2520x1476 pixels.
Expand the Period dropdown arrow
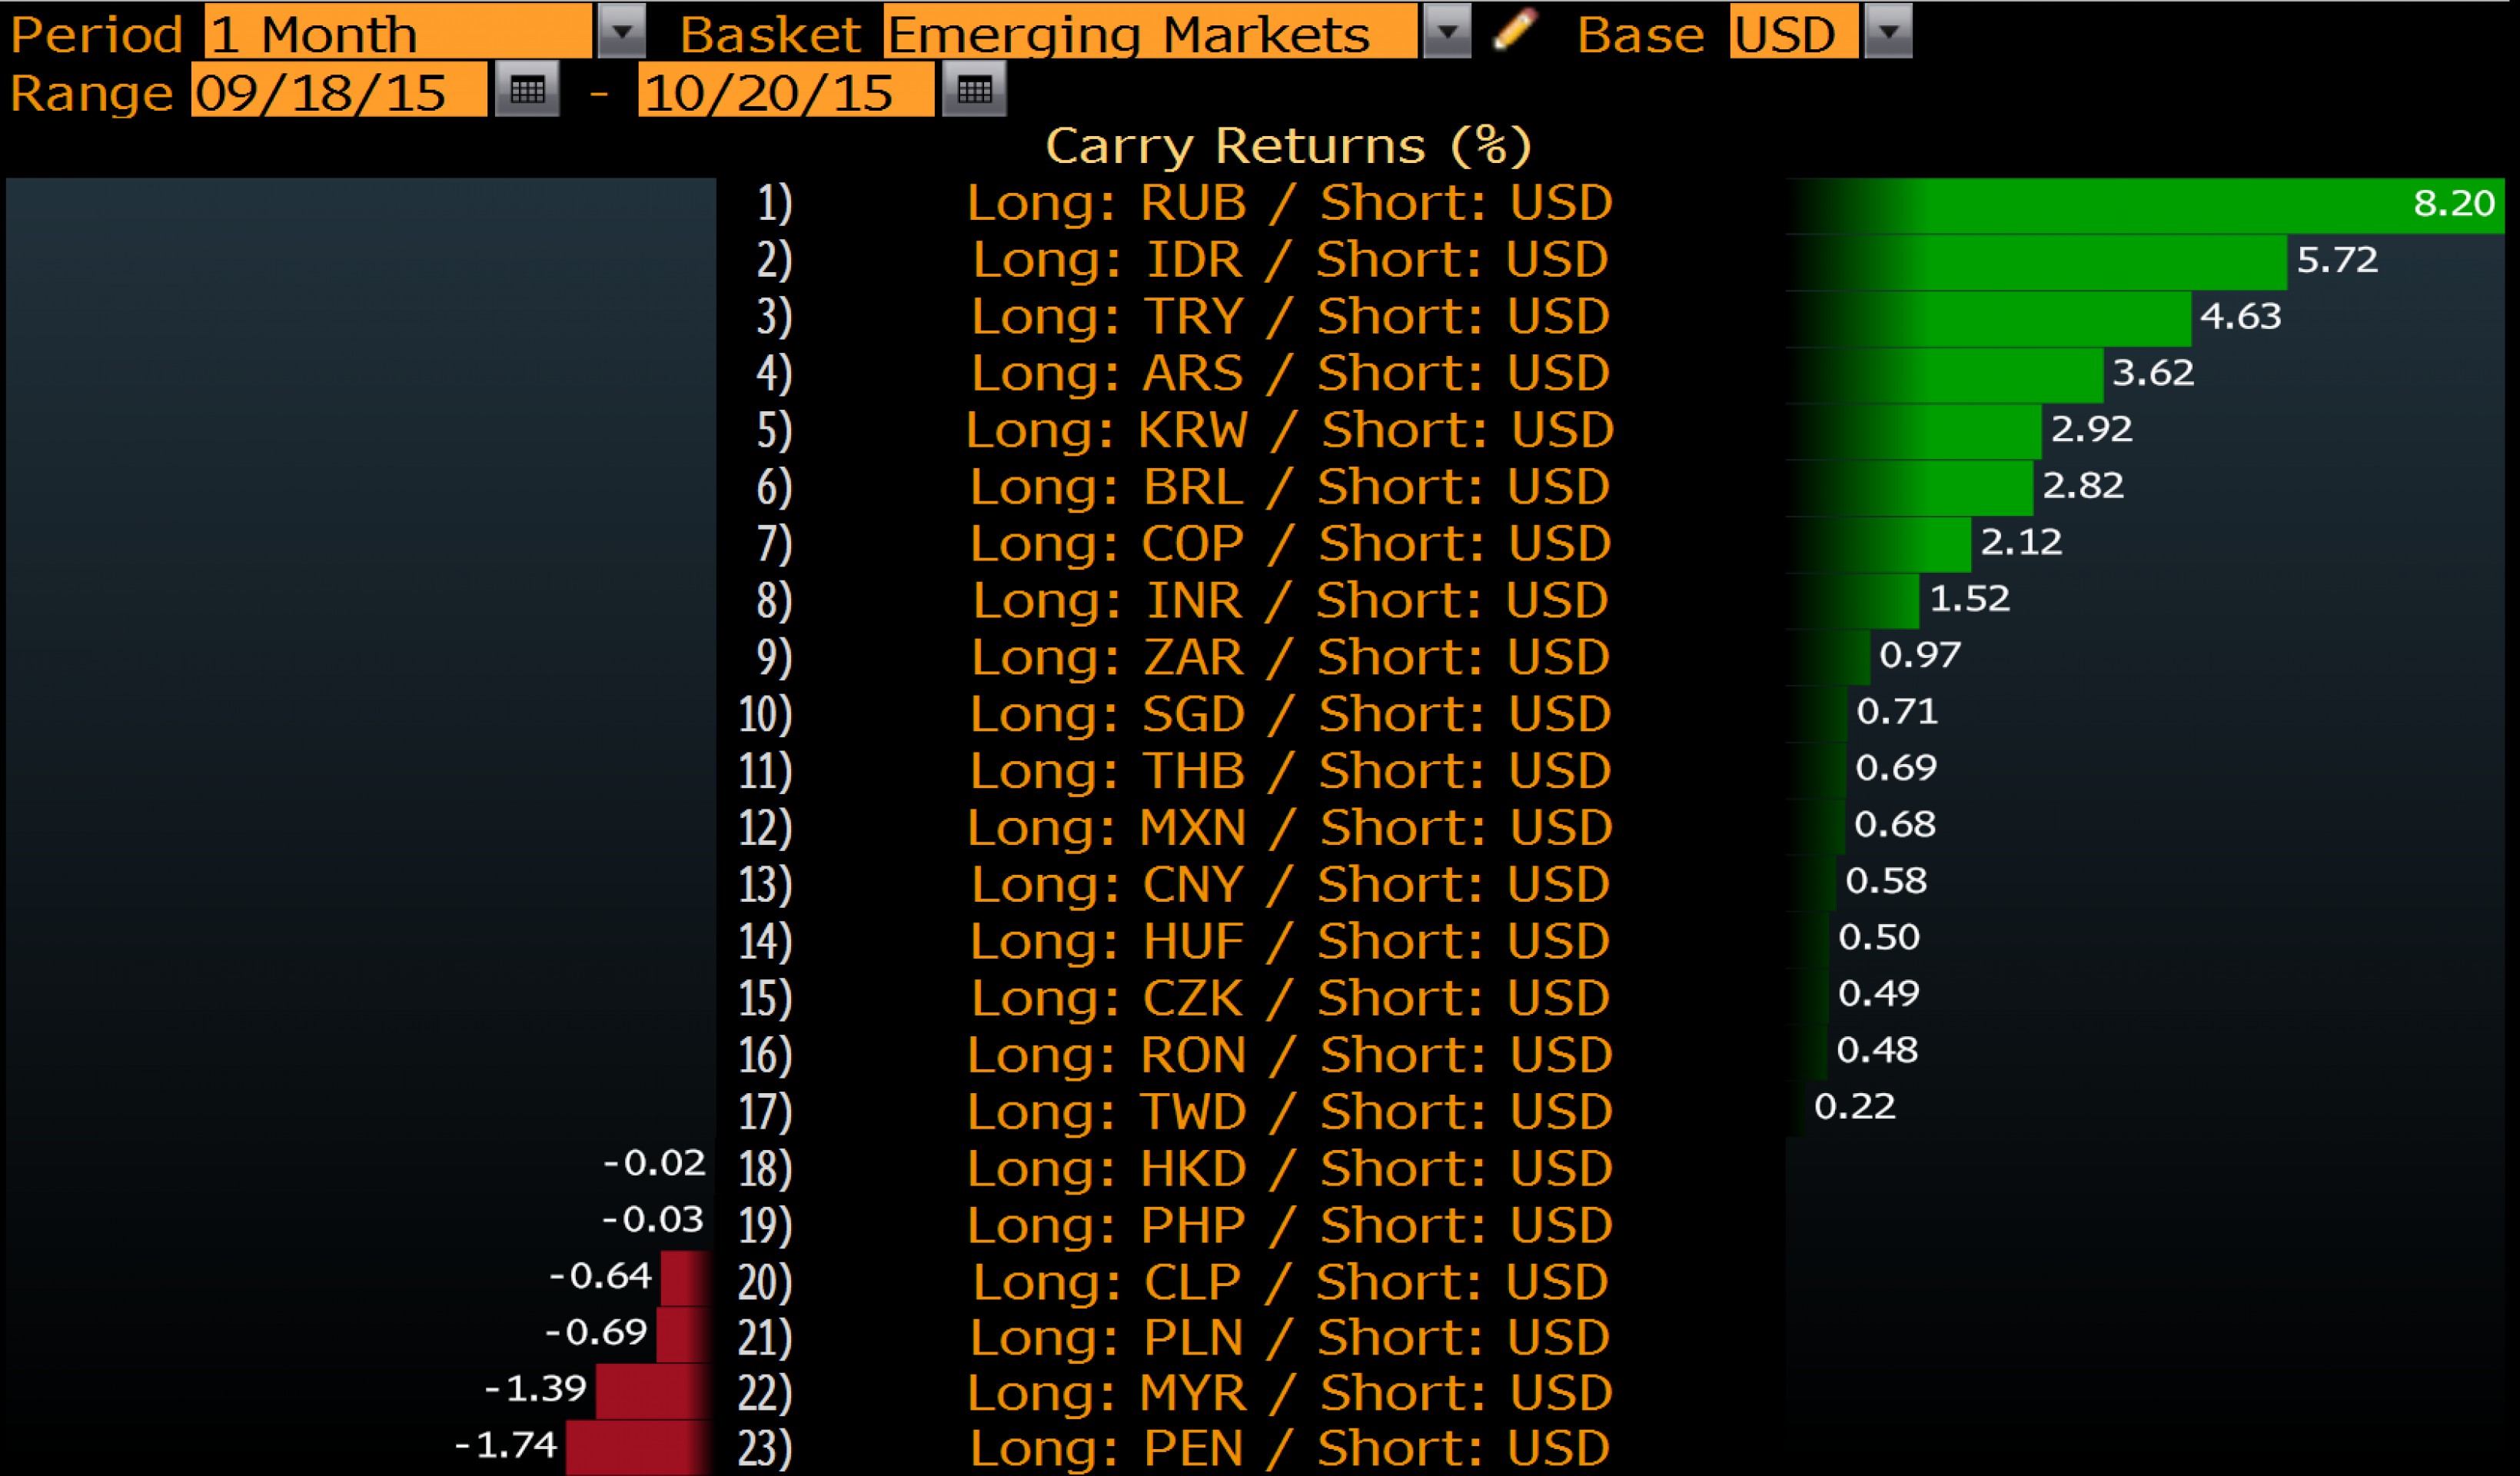click(x=622, y=31)
